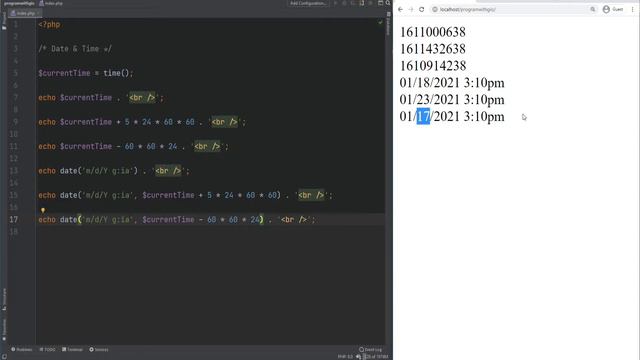Open the Project tool window sidebar button
Image resolution: width=640 pixels, height=360 pixels.
(4, 20)
